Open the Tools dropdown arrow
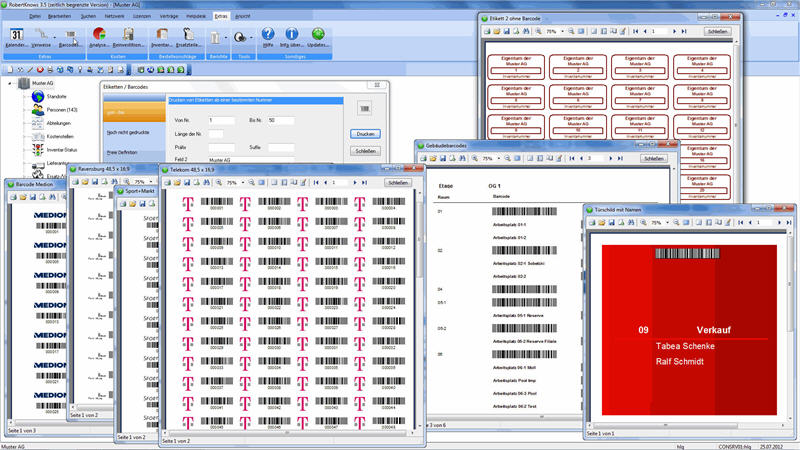The width and height of the screenshot is (800, 450). pyautogui.click(x=251, y=37)
